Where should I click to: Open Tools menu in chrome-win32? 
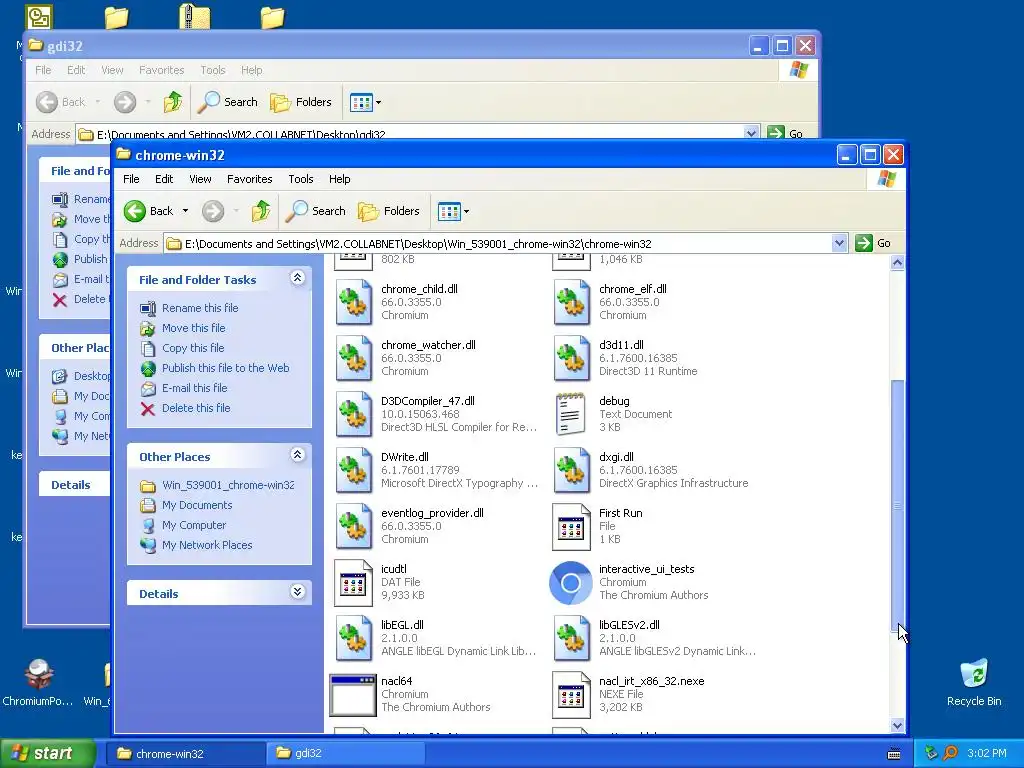[300, 179]
